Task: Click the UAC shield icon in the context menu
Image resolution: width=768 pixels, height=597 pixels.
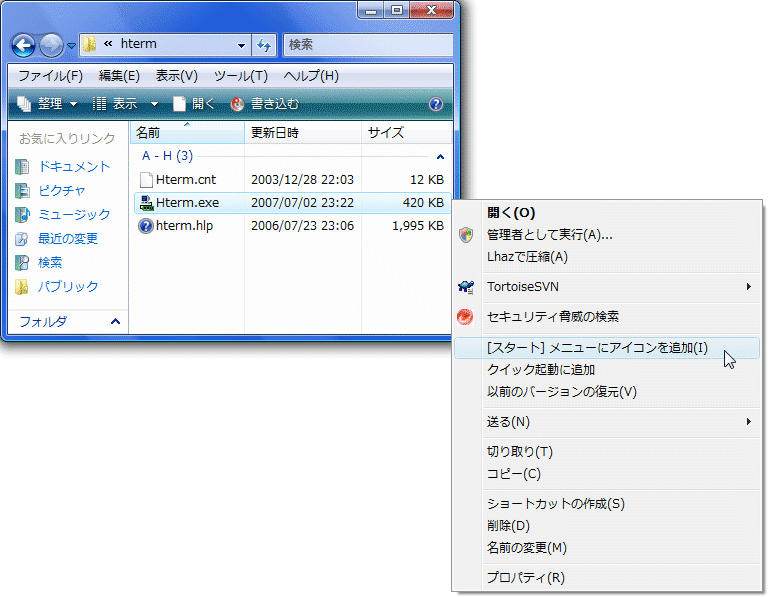Action: 466,235
